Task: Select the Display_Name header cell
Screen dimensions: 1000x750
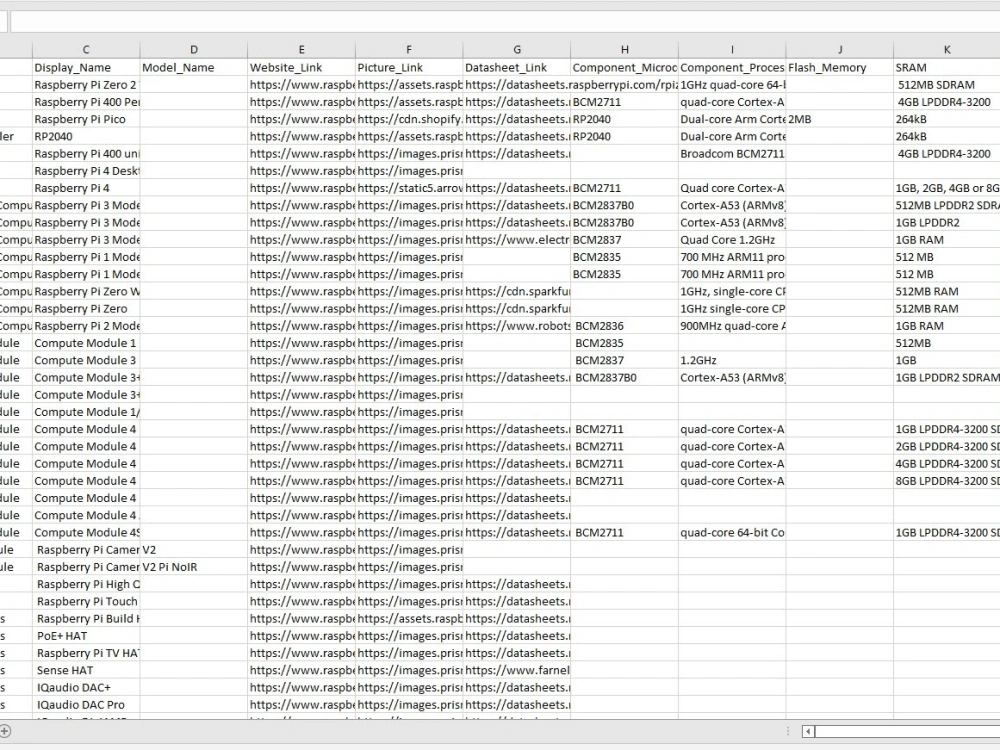Action: (x=86, y=68)
